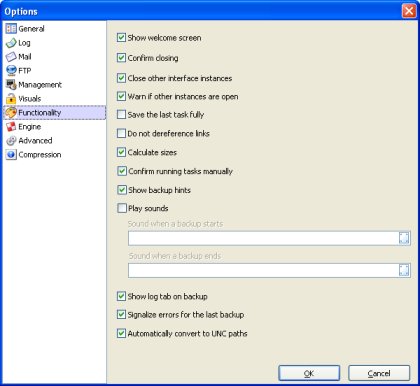Browse for backup end sound file
420x386 pixels.
point(404,270)
